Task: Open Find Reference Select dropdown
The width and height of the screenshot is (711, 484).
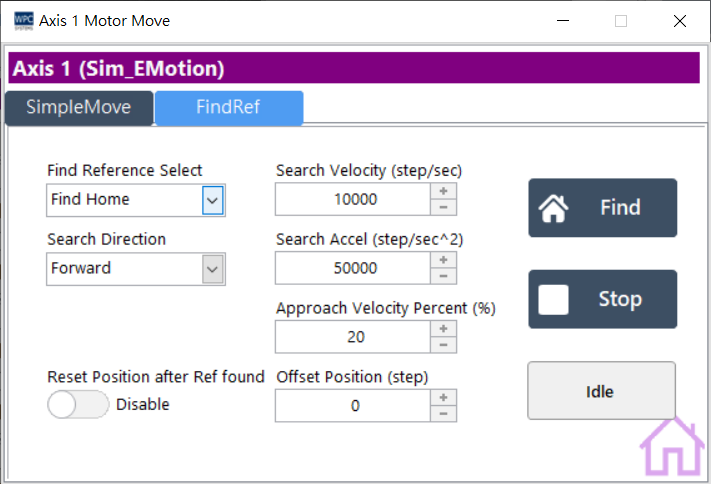Action: coord(212,200)
